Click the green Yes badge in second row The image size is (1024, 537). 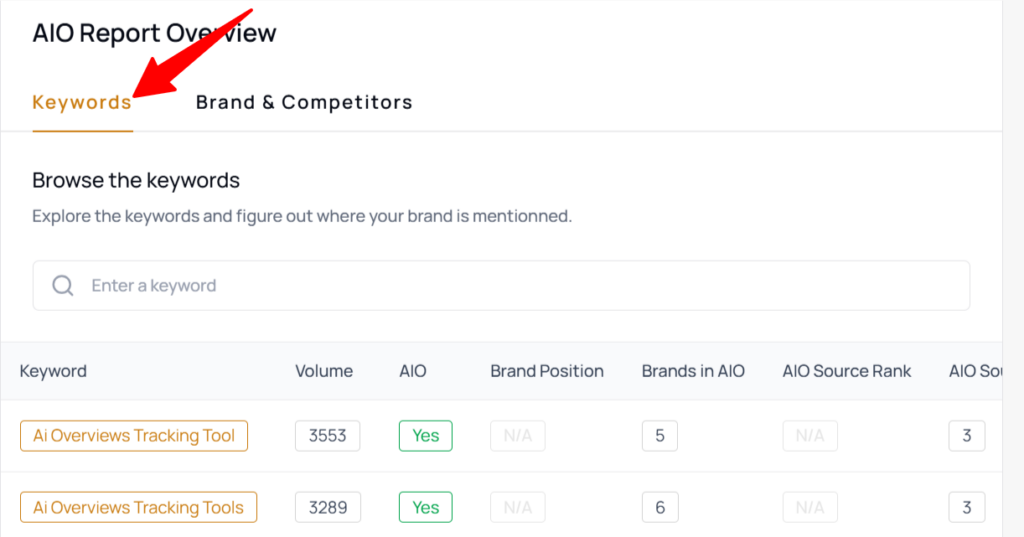tap(426, 507)
